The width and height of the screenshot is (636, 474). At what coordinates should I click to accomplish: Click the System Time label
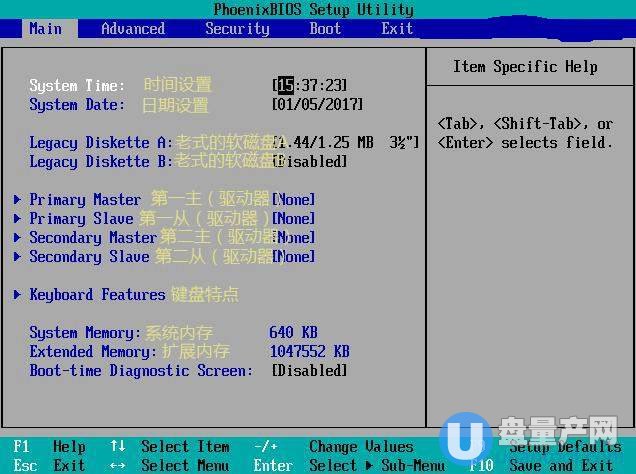click(77, 85)
